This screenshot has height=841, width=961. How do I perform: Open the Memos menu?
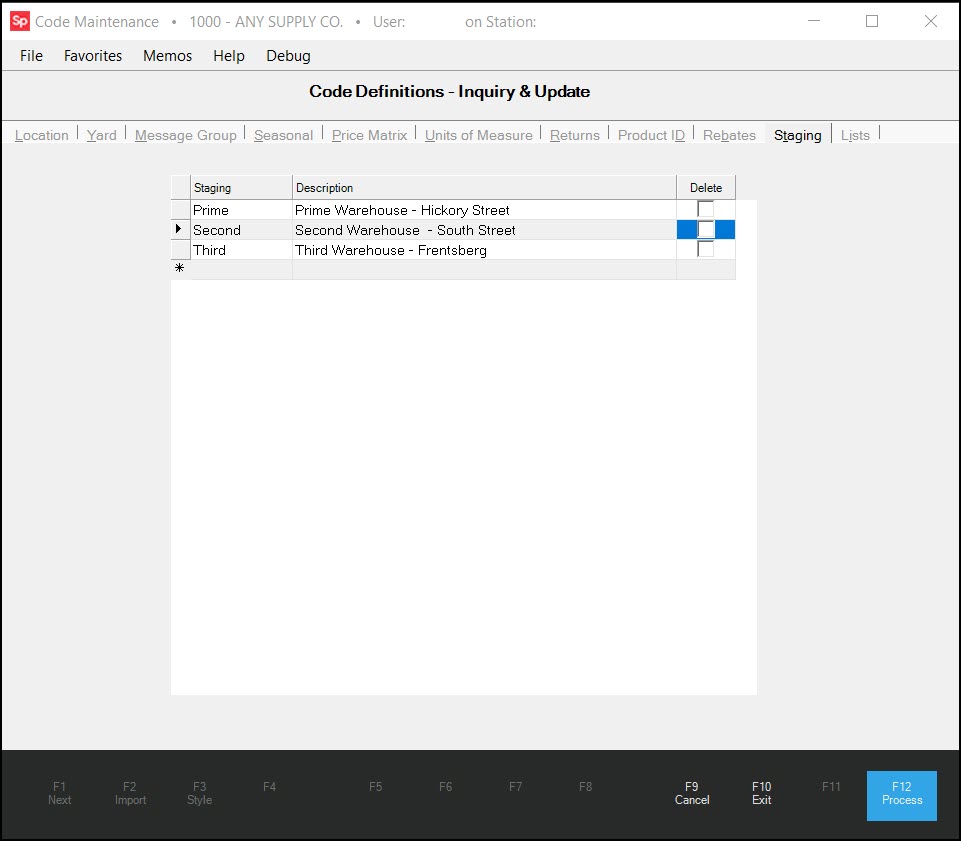click(x=166, y=56)
